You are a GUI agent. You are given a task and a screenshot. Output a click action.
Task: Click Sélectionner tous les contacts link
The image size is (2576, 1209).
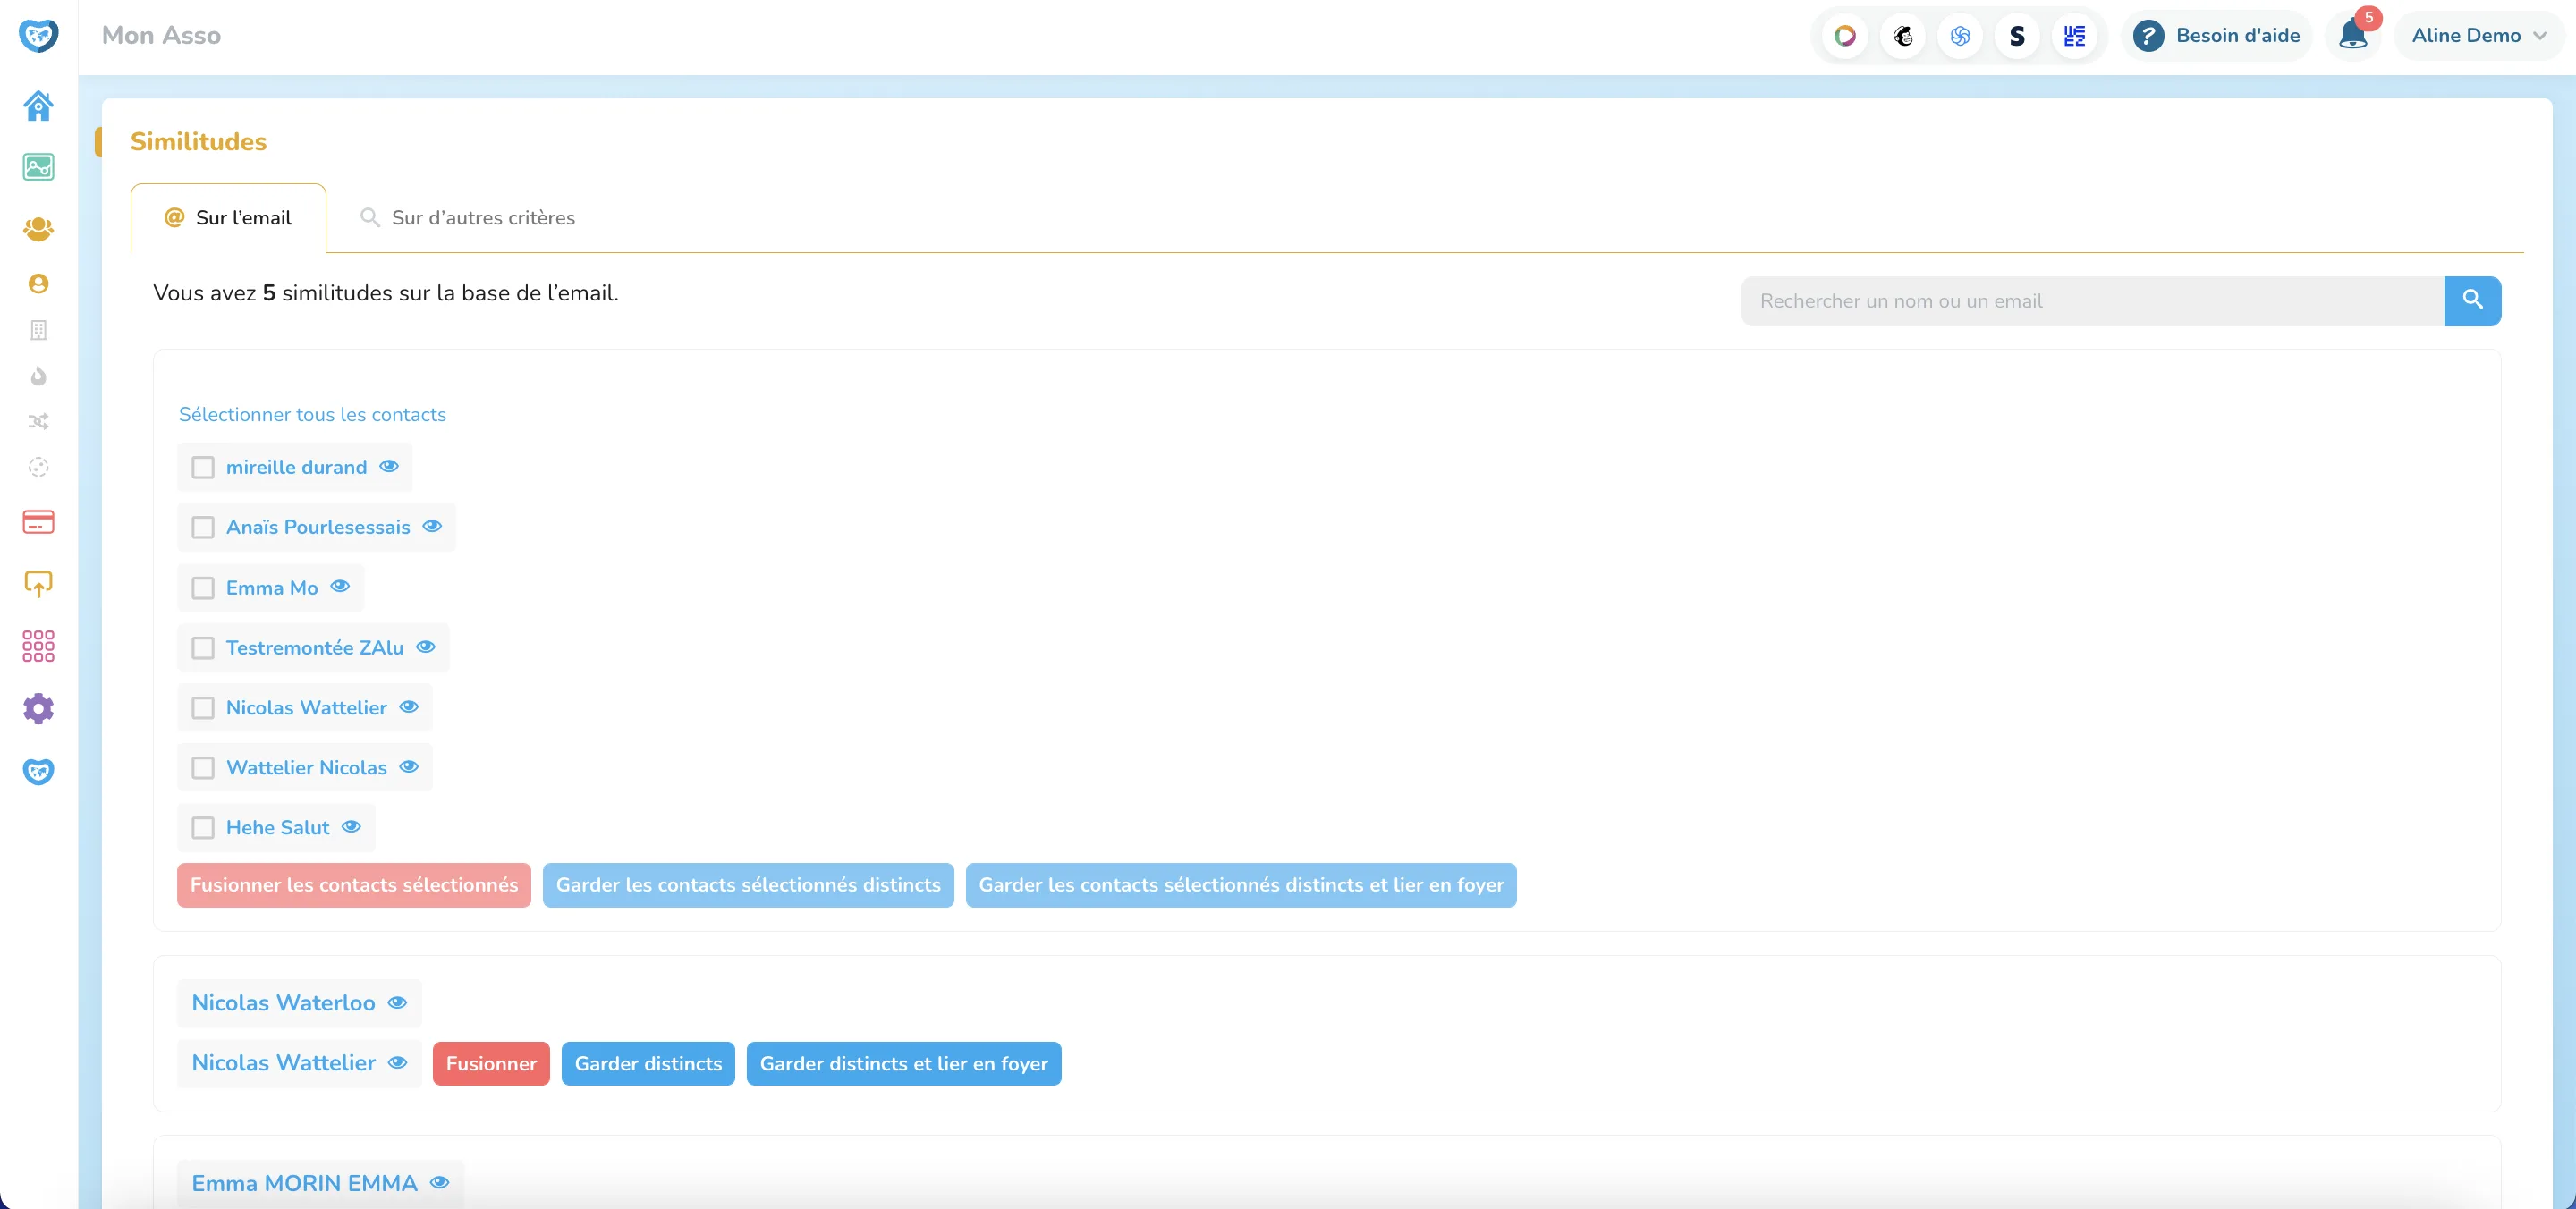[x=312, y=415]
